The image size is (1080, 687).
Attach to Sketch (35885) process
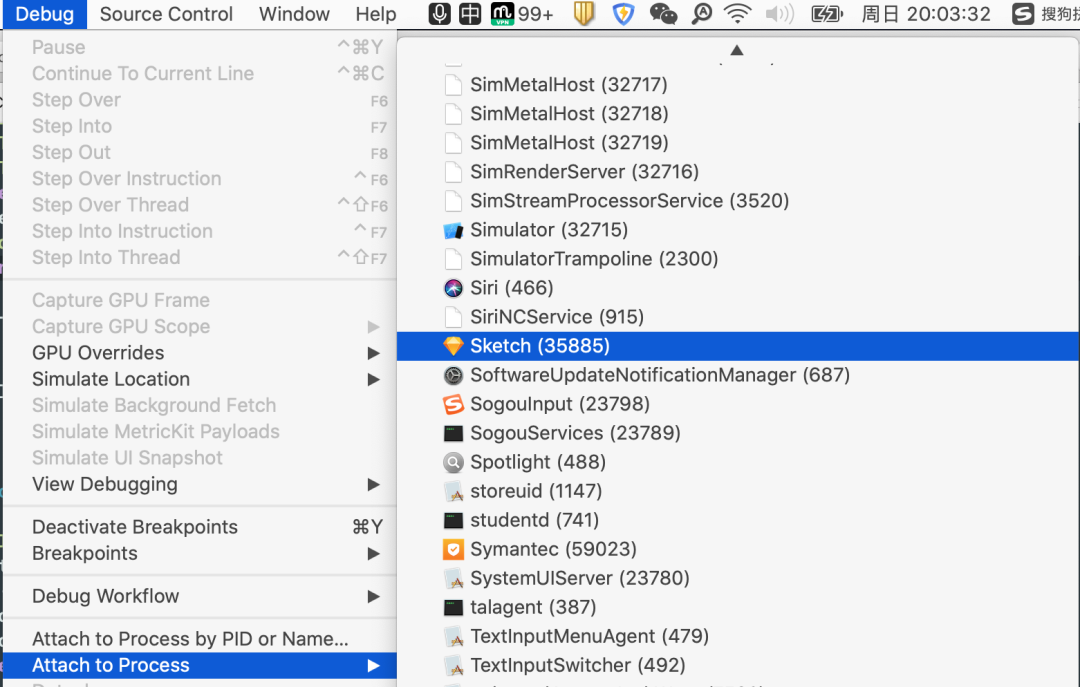[x=738, y=346]
